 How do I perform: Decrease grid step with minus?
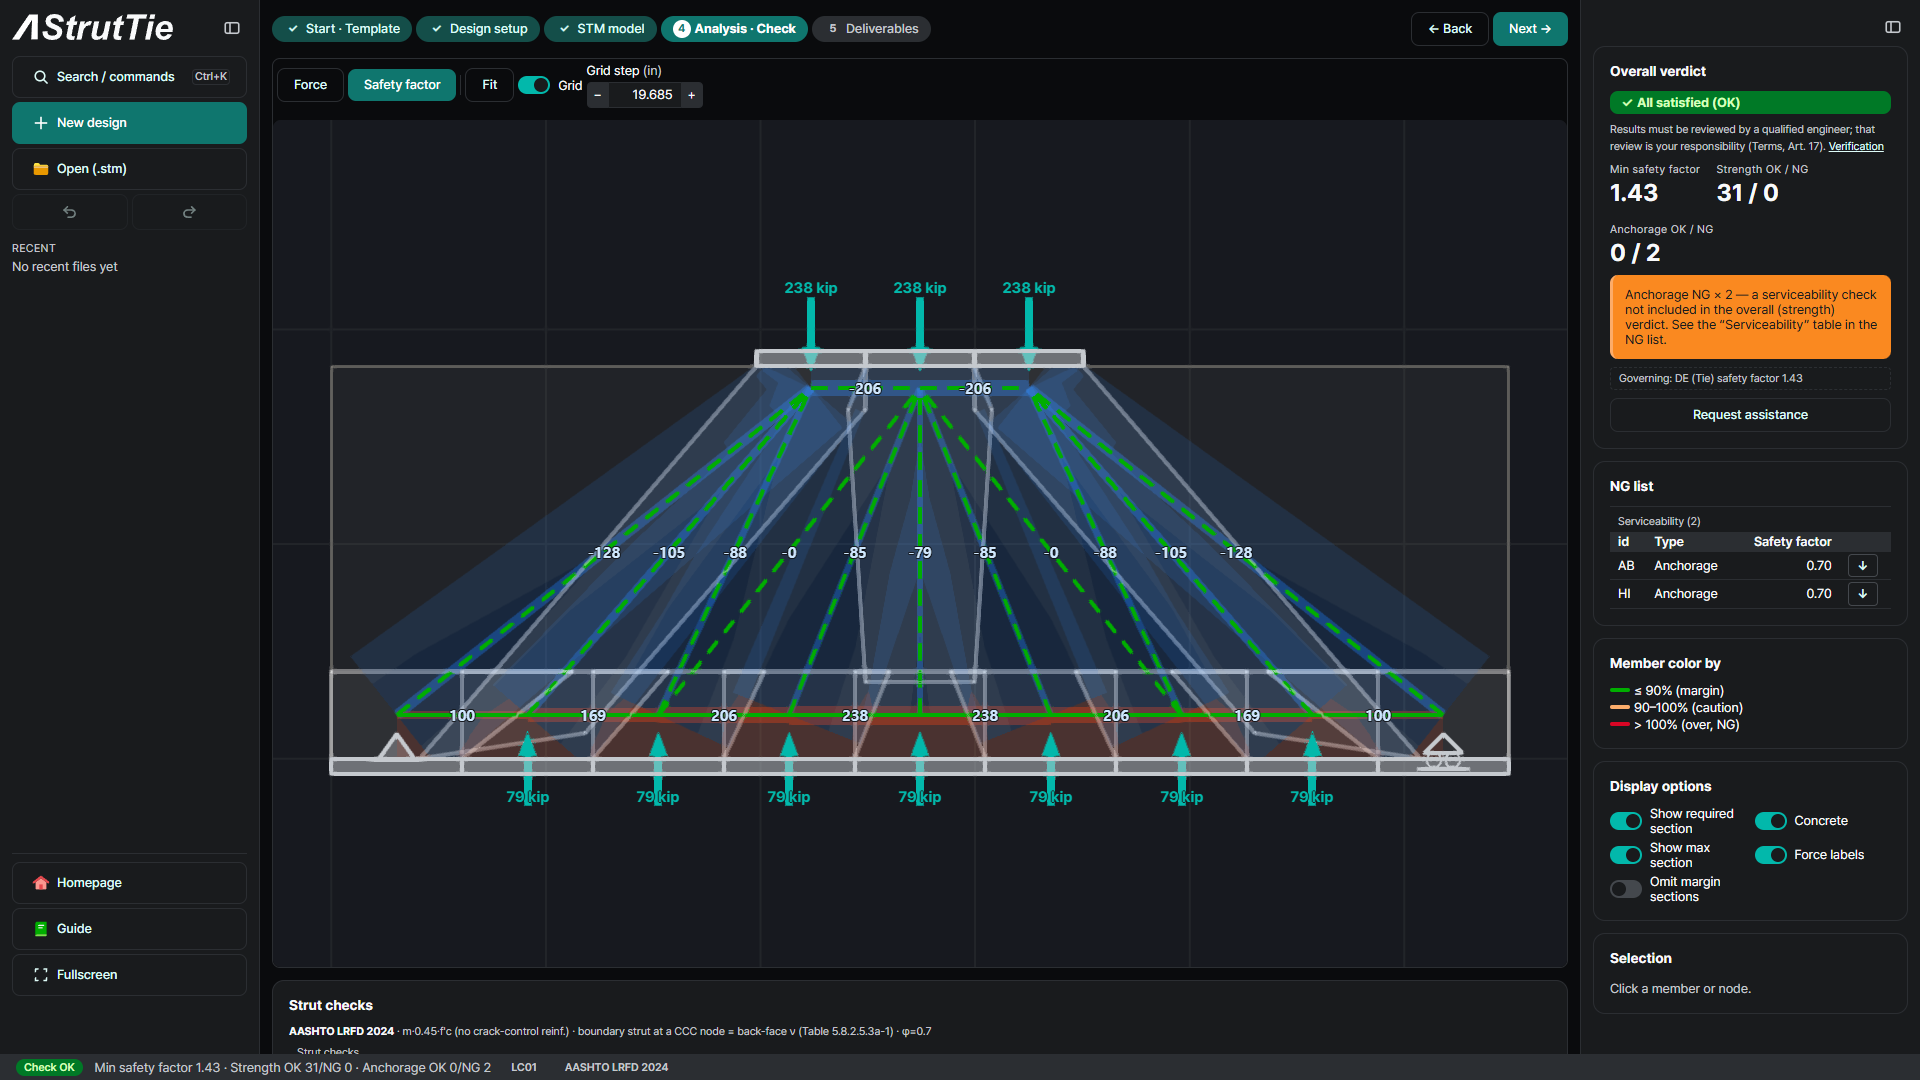coord(598,95)
